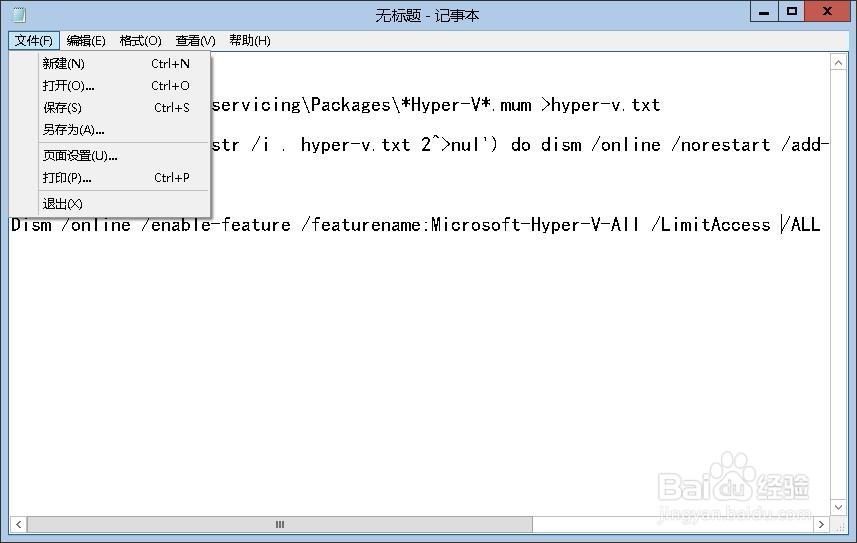Click the horizontal scrollbar left arrow
Image resolution: width=857 pixels, height=543 pixels.
click(x=18, y=524)
